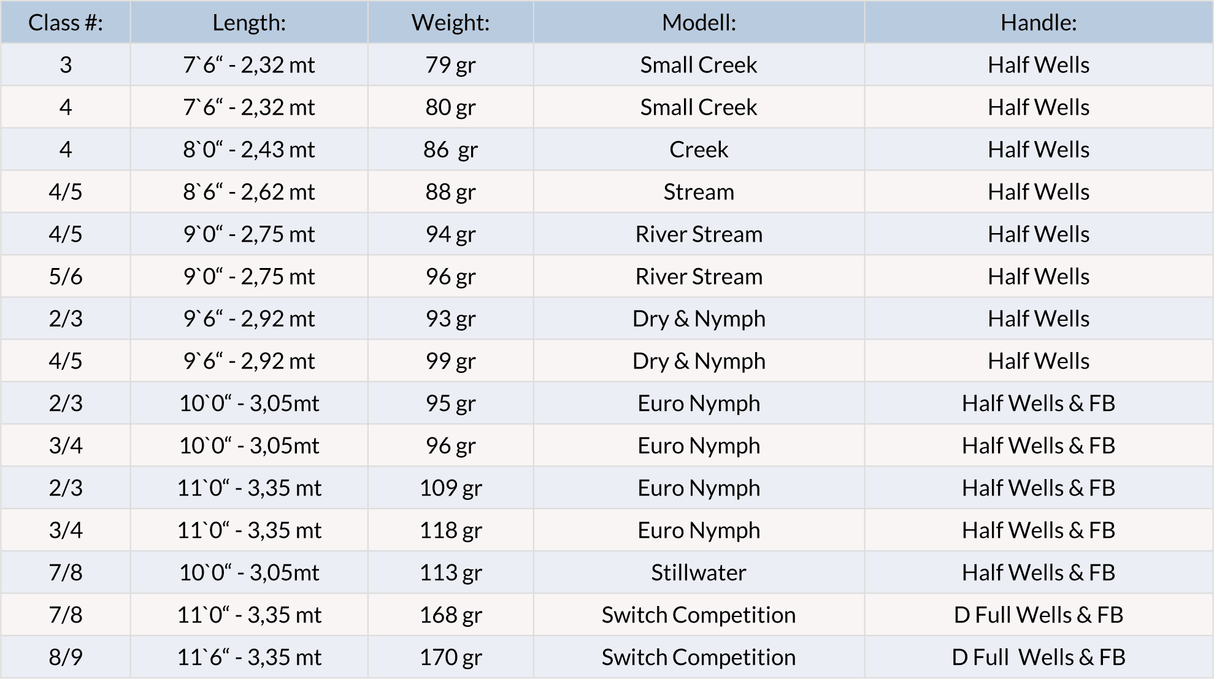Click the 8/9 class cell
Viewport: 1214px width, 679px height.
[65, 657]
